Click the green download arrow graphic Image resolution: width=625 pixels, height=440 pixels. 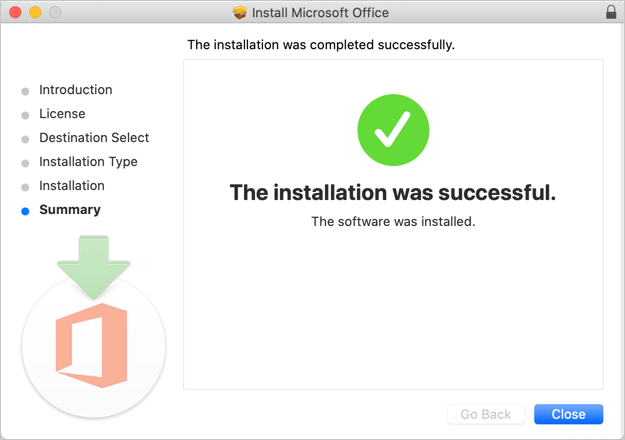tap(93, 264)
